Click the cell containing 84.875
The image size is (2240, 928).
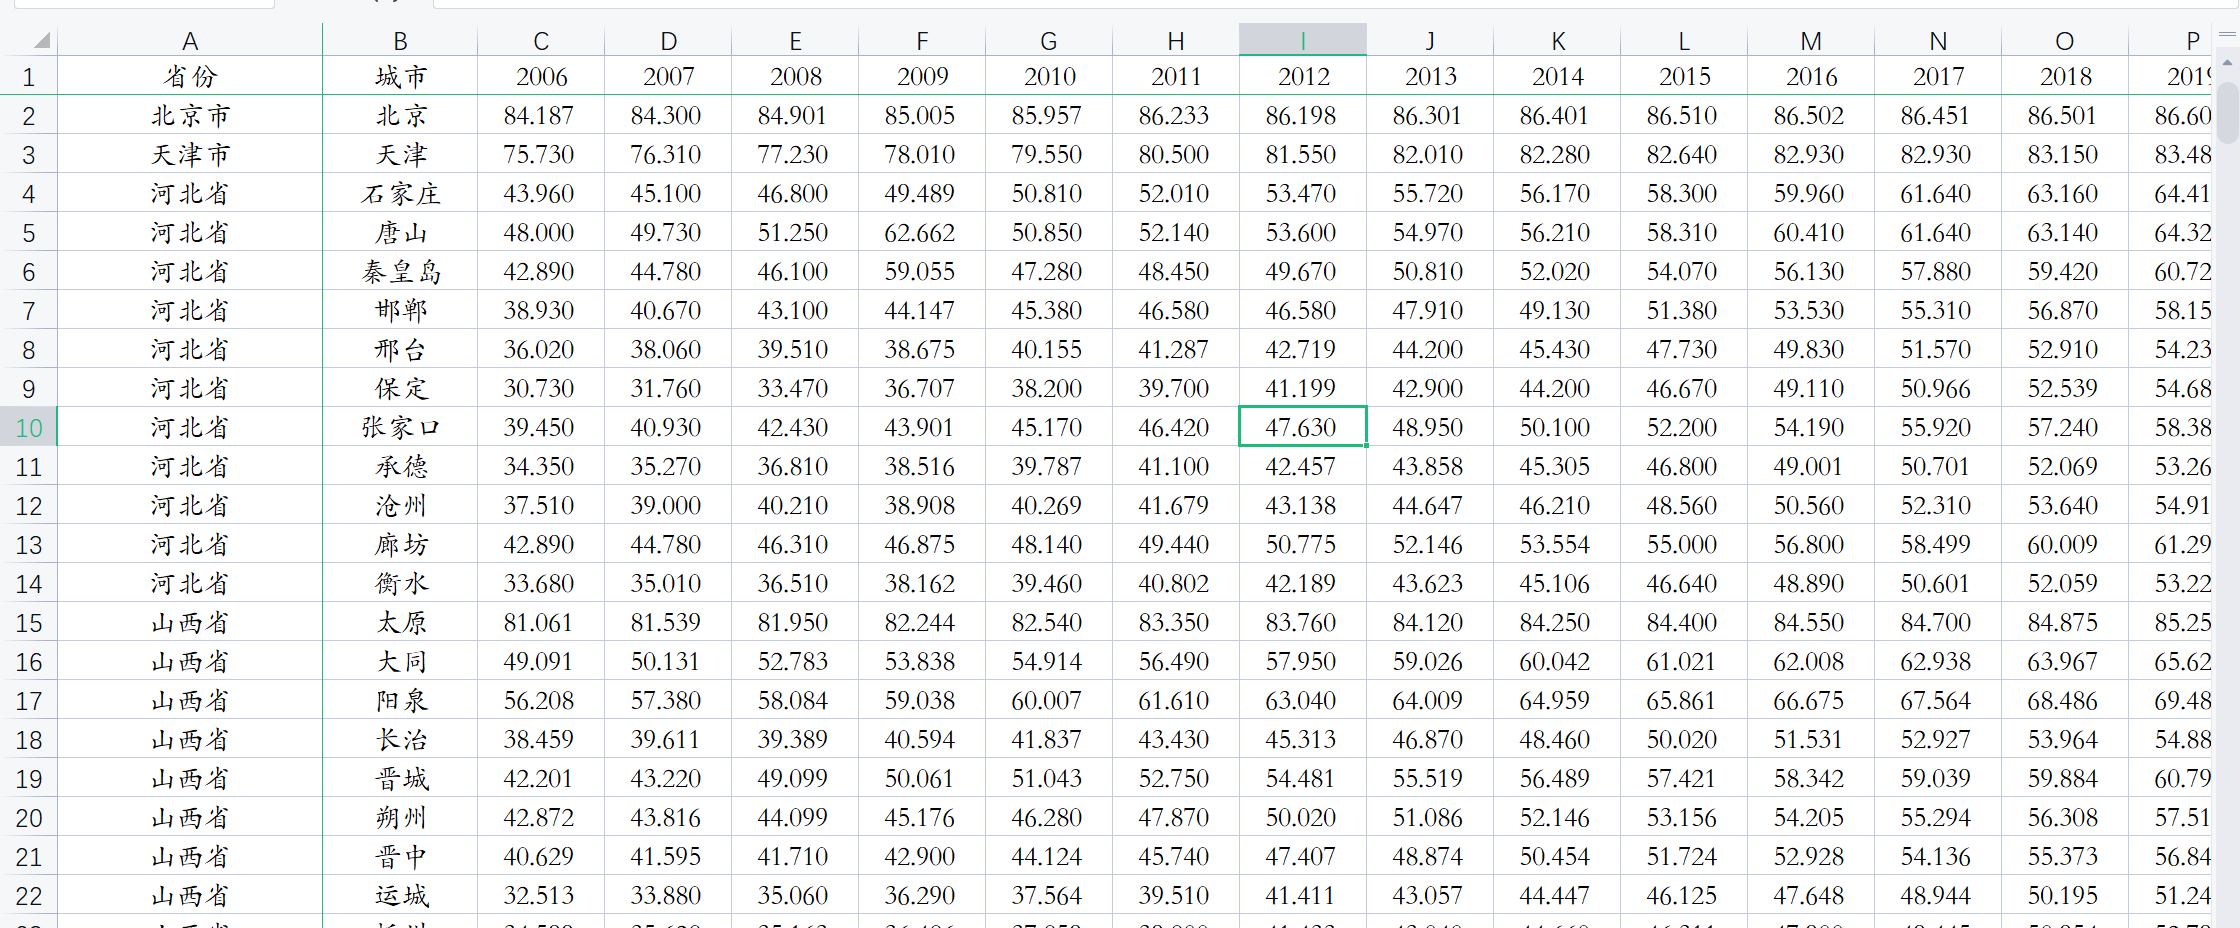pos(2065,623)
